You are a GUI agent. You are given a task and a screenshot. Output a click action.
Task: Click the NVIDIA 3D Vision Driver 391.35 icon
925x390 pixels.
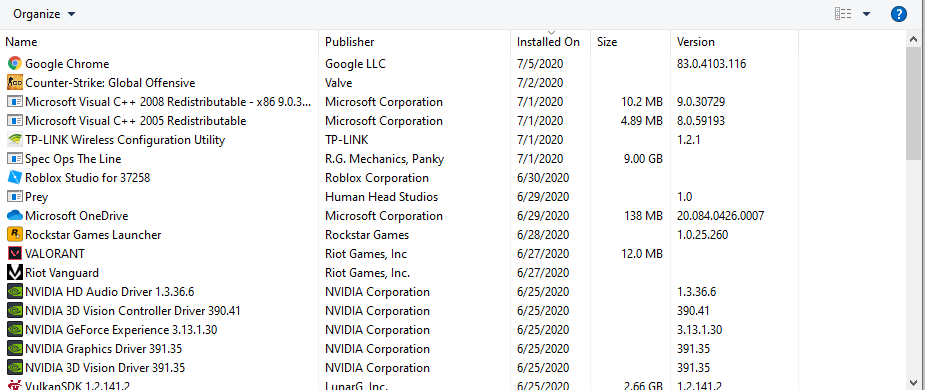tap(15, 368)
